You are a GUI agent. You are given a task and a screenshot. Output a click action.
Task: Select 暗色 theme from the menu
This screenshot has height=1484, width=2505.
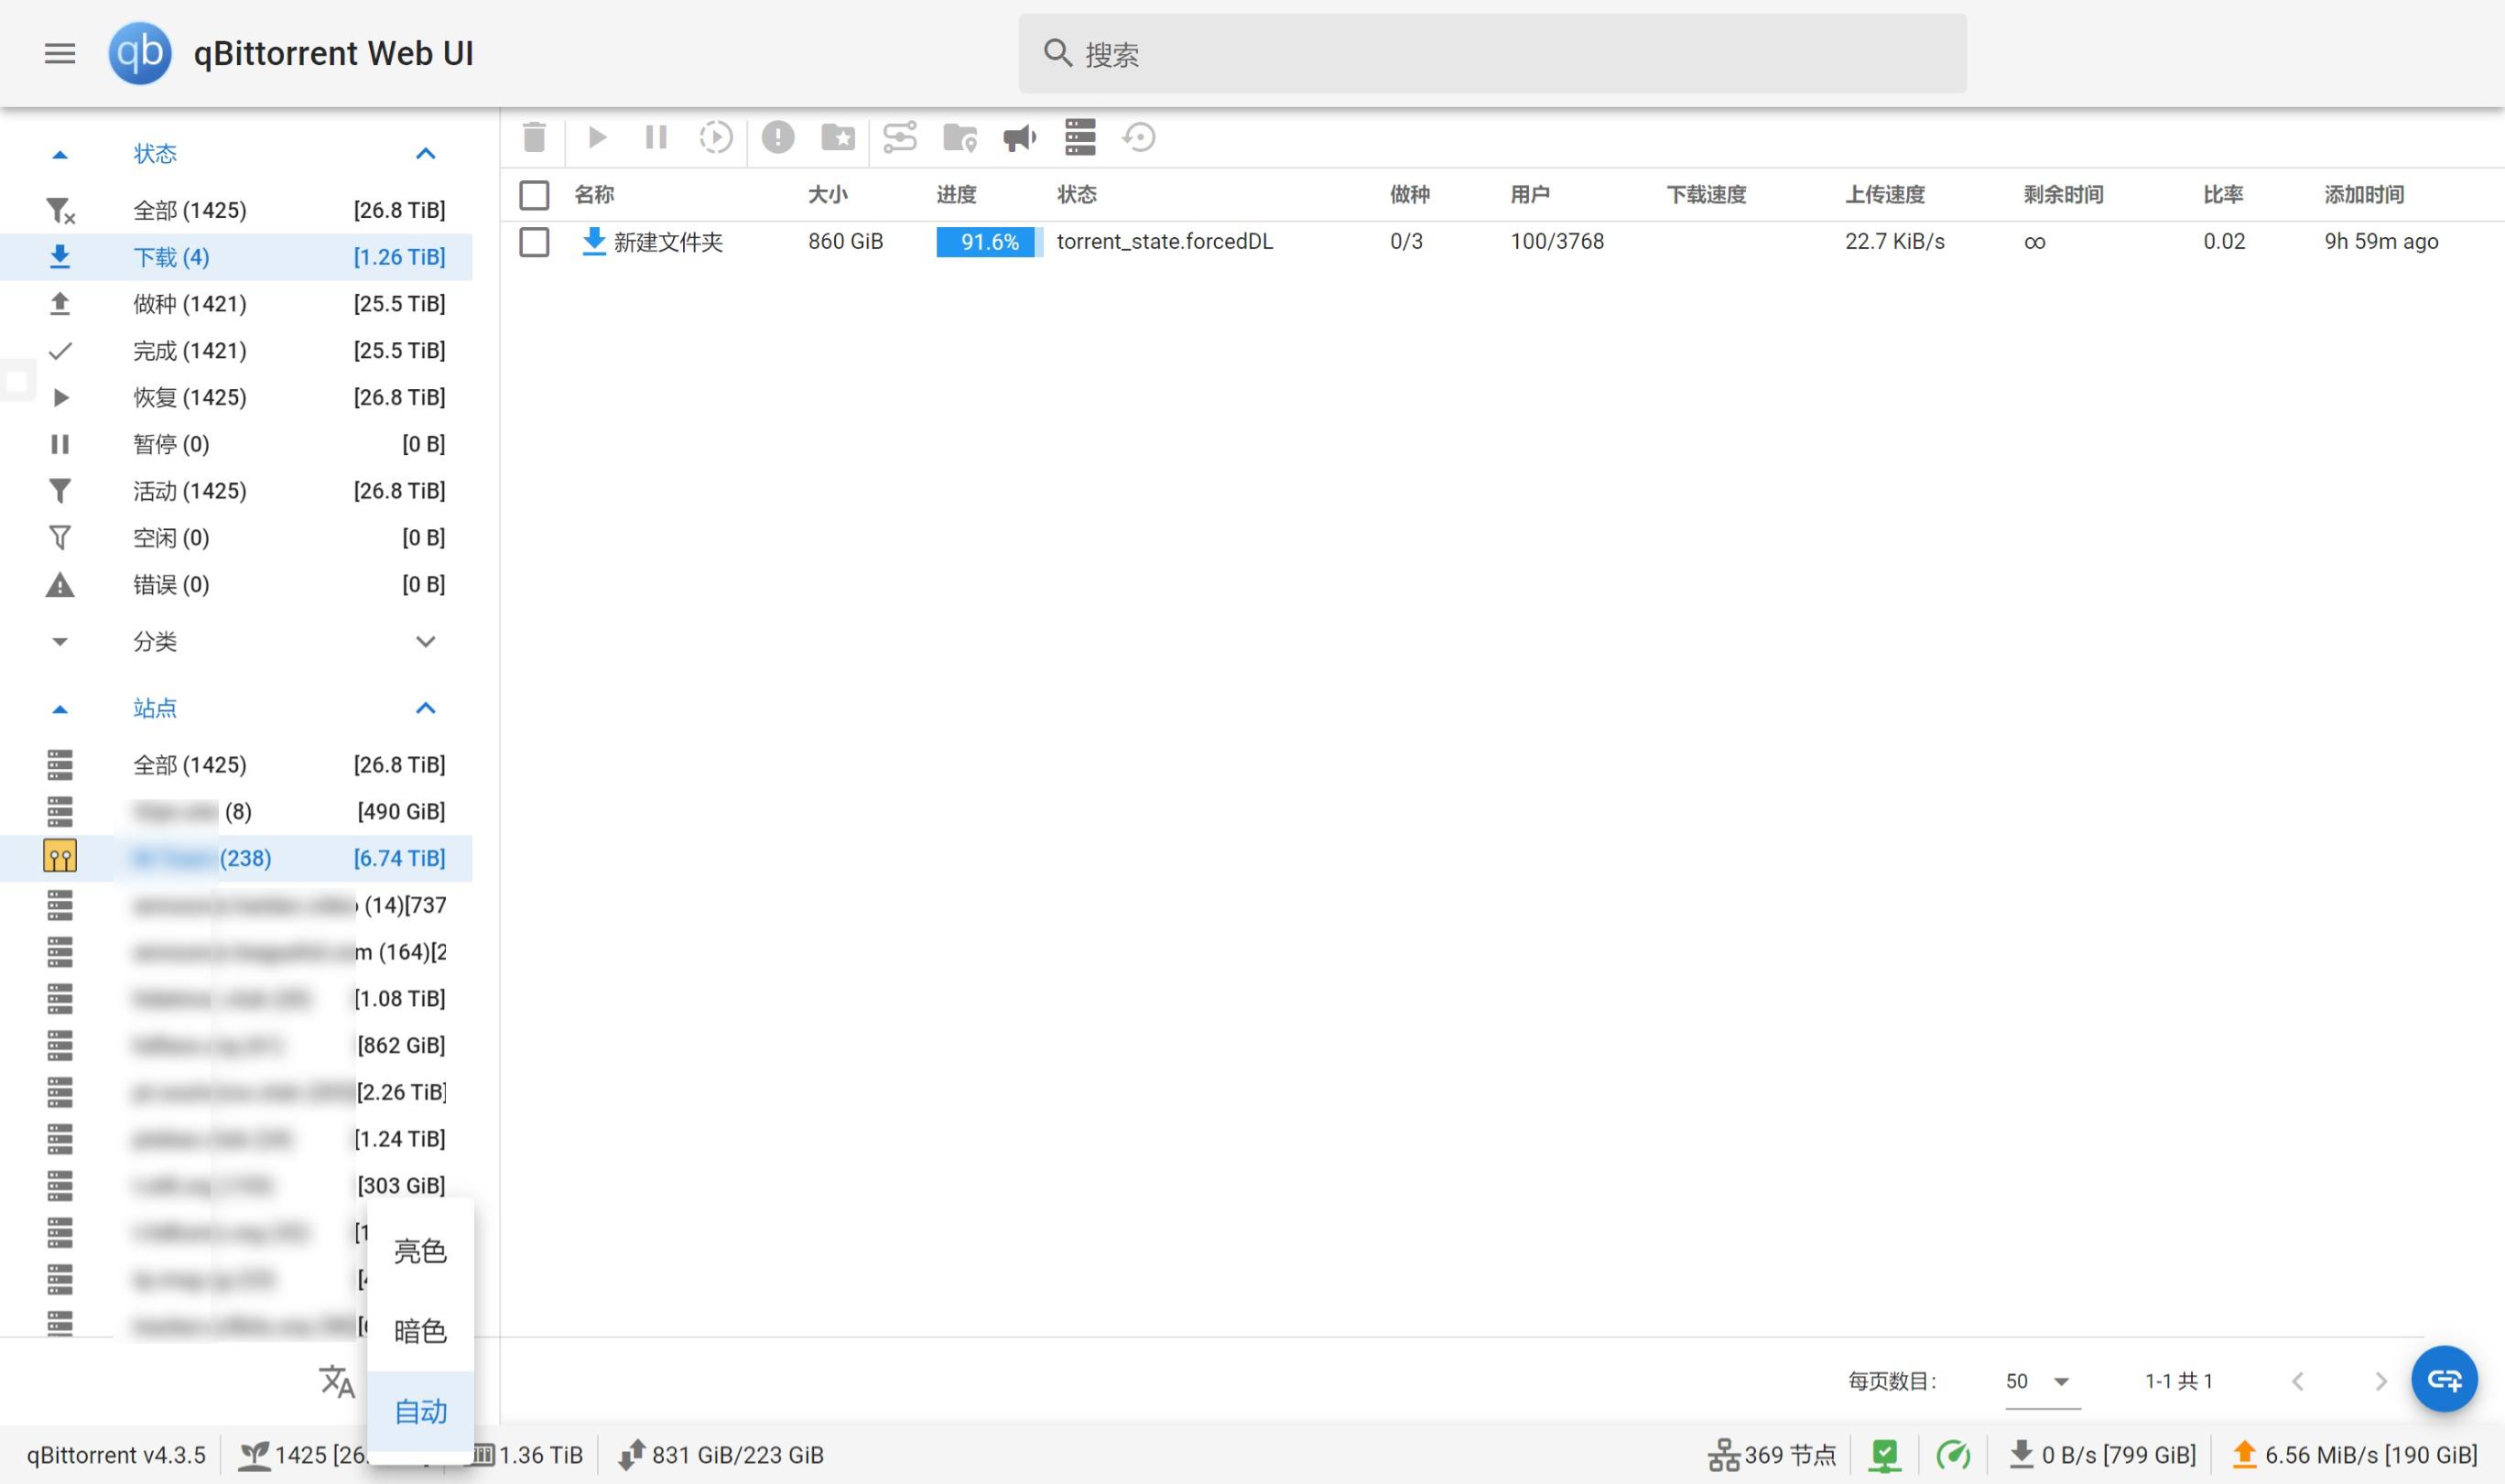(420, 1331)
